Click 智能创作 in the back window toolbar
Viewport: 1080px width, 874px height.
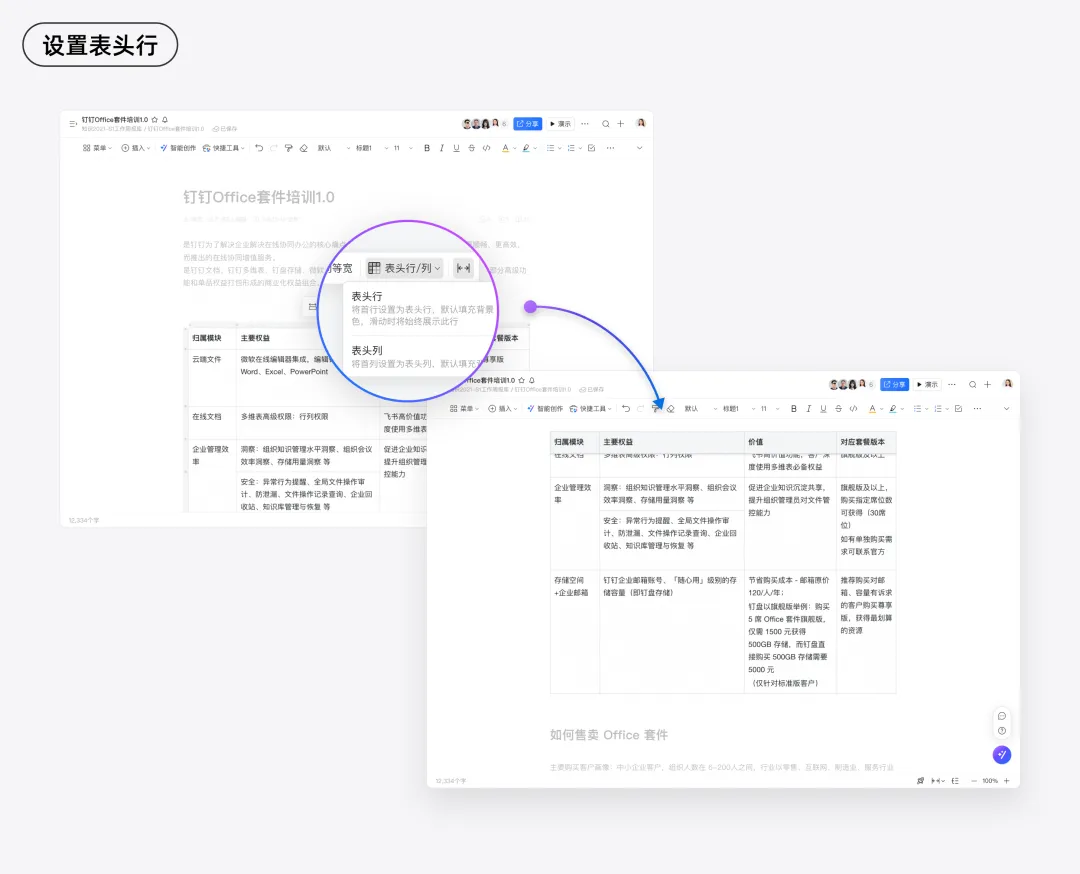[178, 148]
